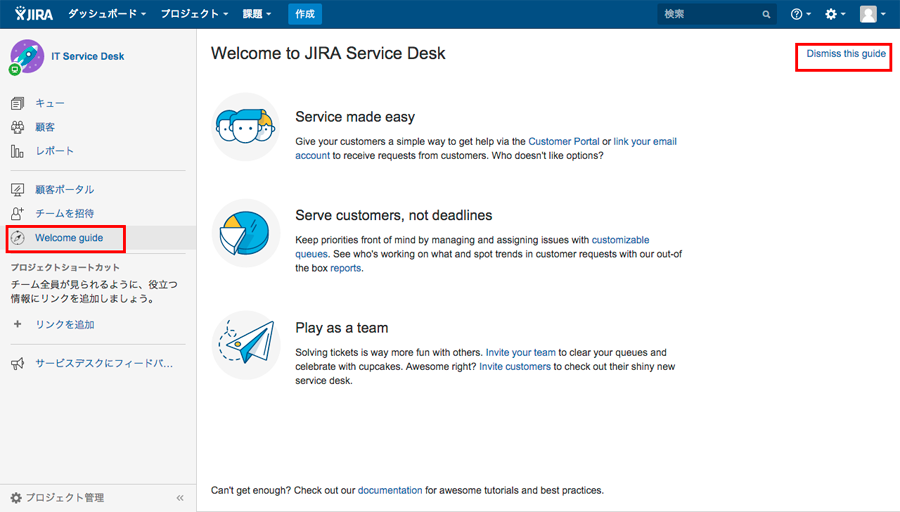Click the customers icon beside 顧客
The width and height of the screenshot is (900, 512).
coord(17,127)
